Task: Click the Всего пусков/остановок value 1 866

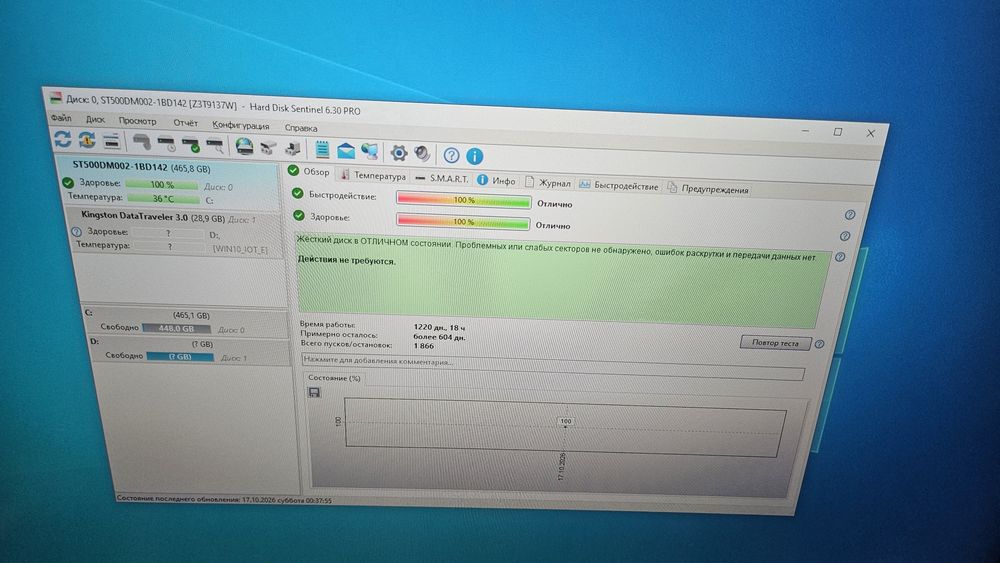Action: tap(423, 346)
